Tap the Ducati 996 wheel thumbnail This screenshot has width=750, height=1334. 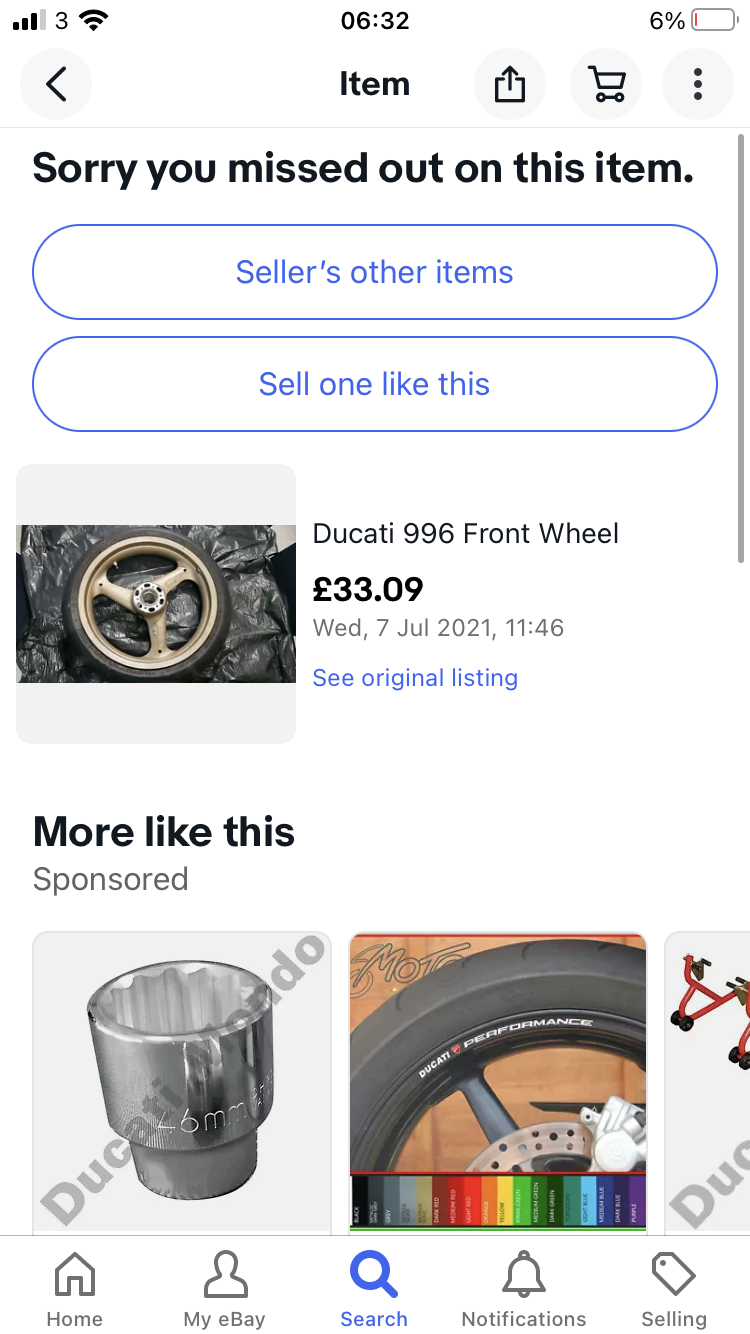[156, 604]
